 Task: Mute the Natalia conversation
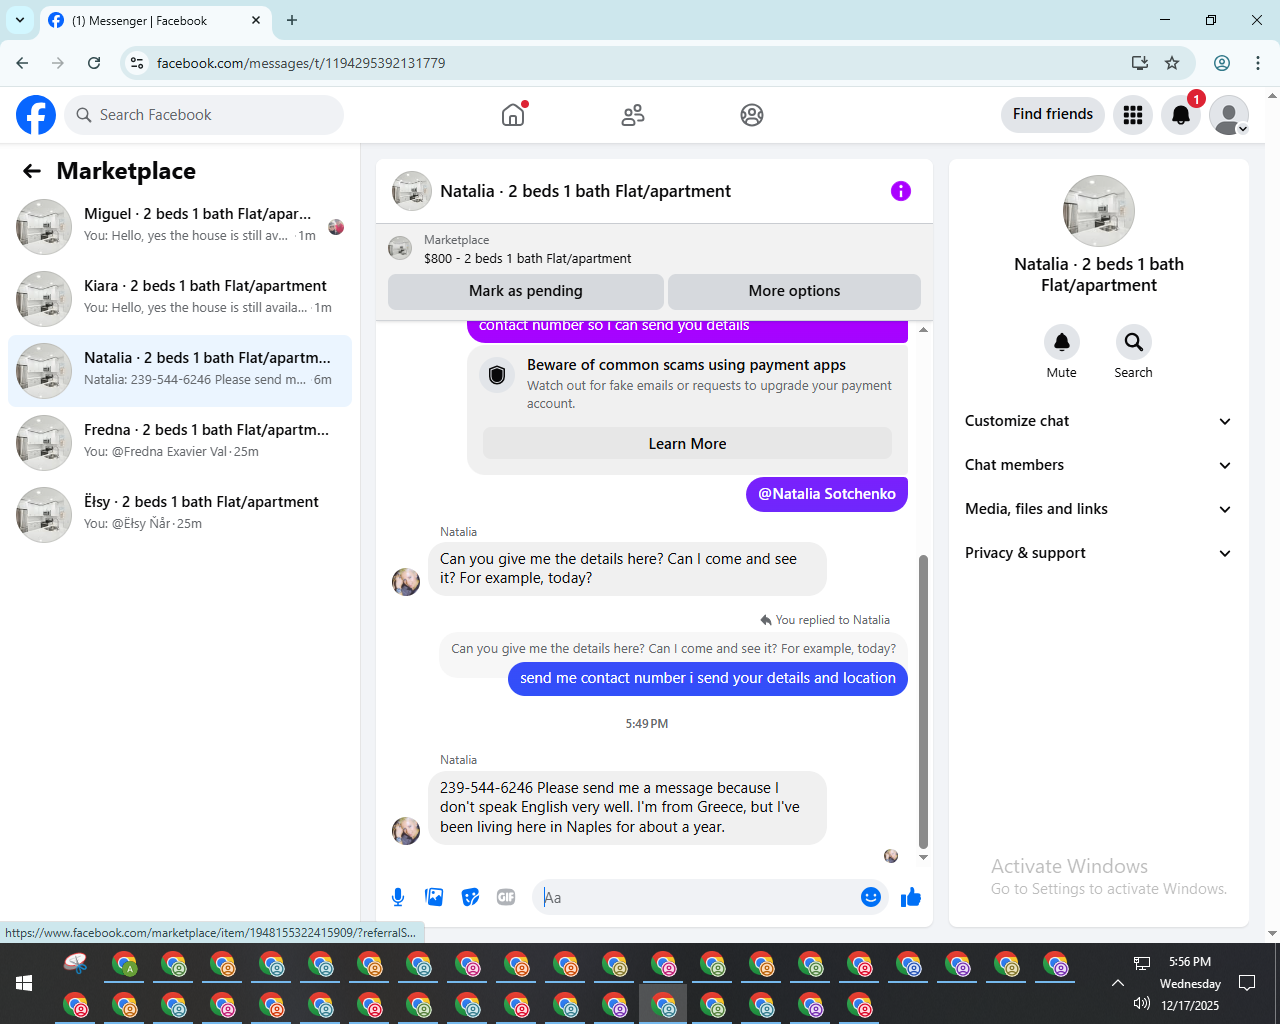pos(1062,342)
